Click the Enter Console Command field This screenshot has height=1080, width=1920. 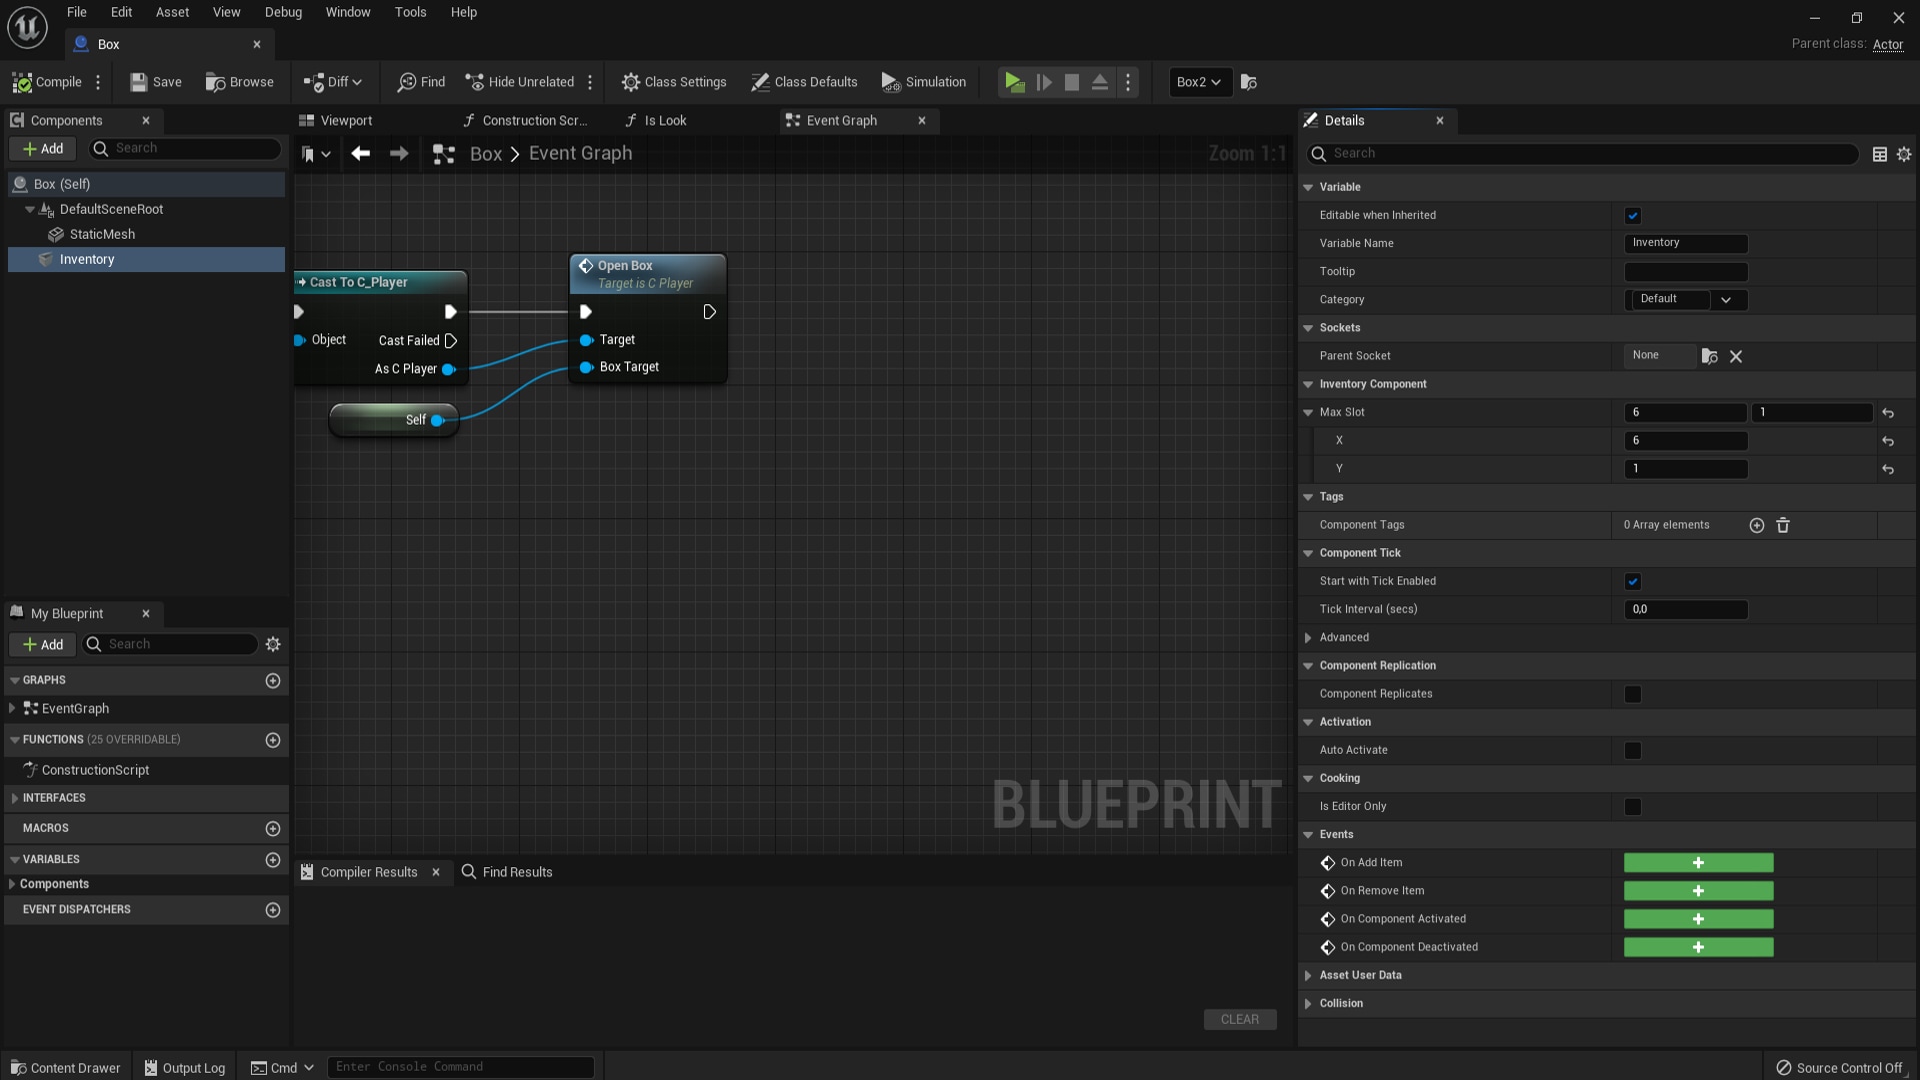click(460, 1066)
